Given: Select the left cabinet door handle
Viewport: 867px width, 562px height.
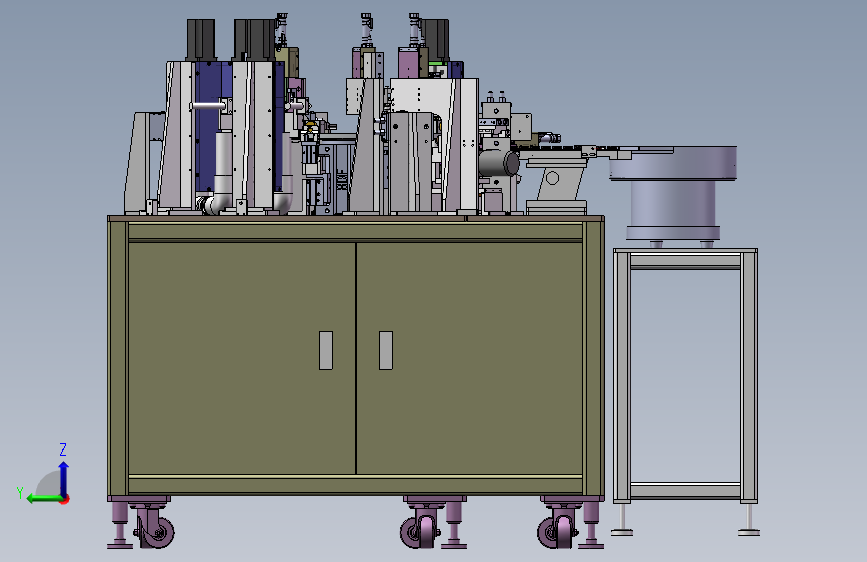Looking at the screenshot, I should tap(326, 350).
